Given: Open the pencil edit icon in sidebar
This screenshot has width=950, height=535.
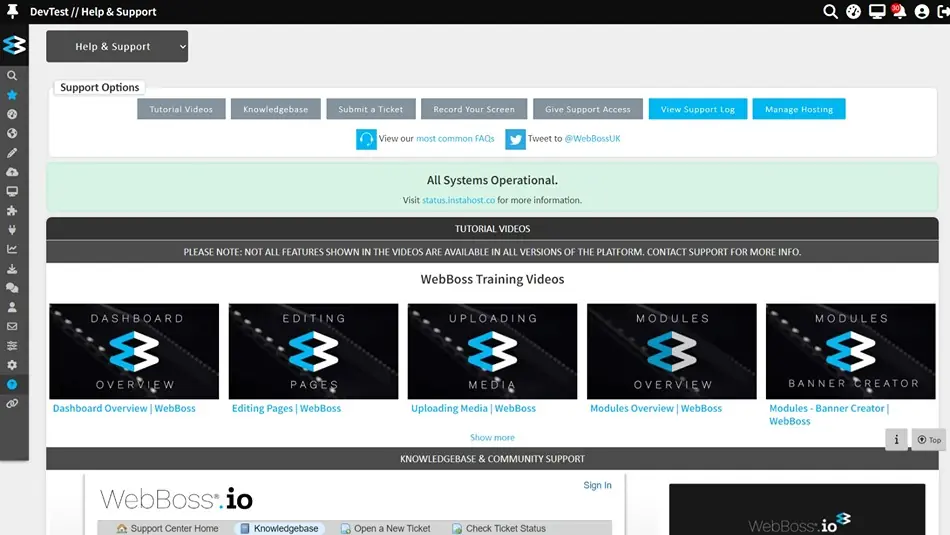Looking at the screenshot, I should pyautogui.click(x=12, y=153).
